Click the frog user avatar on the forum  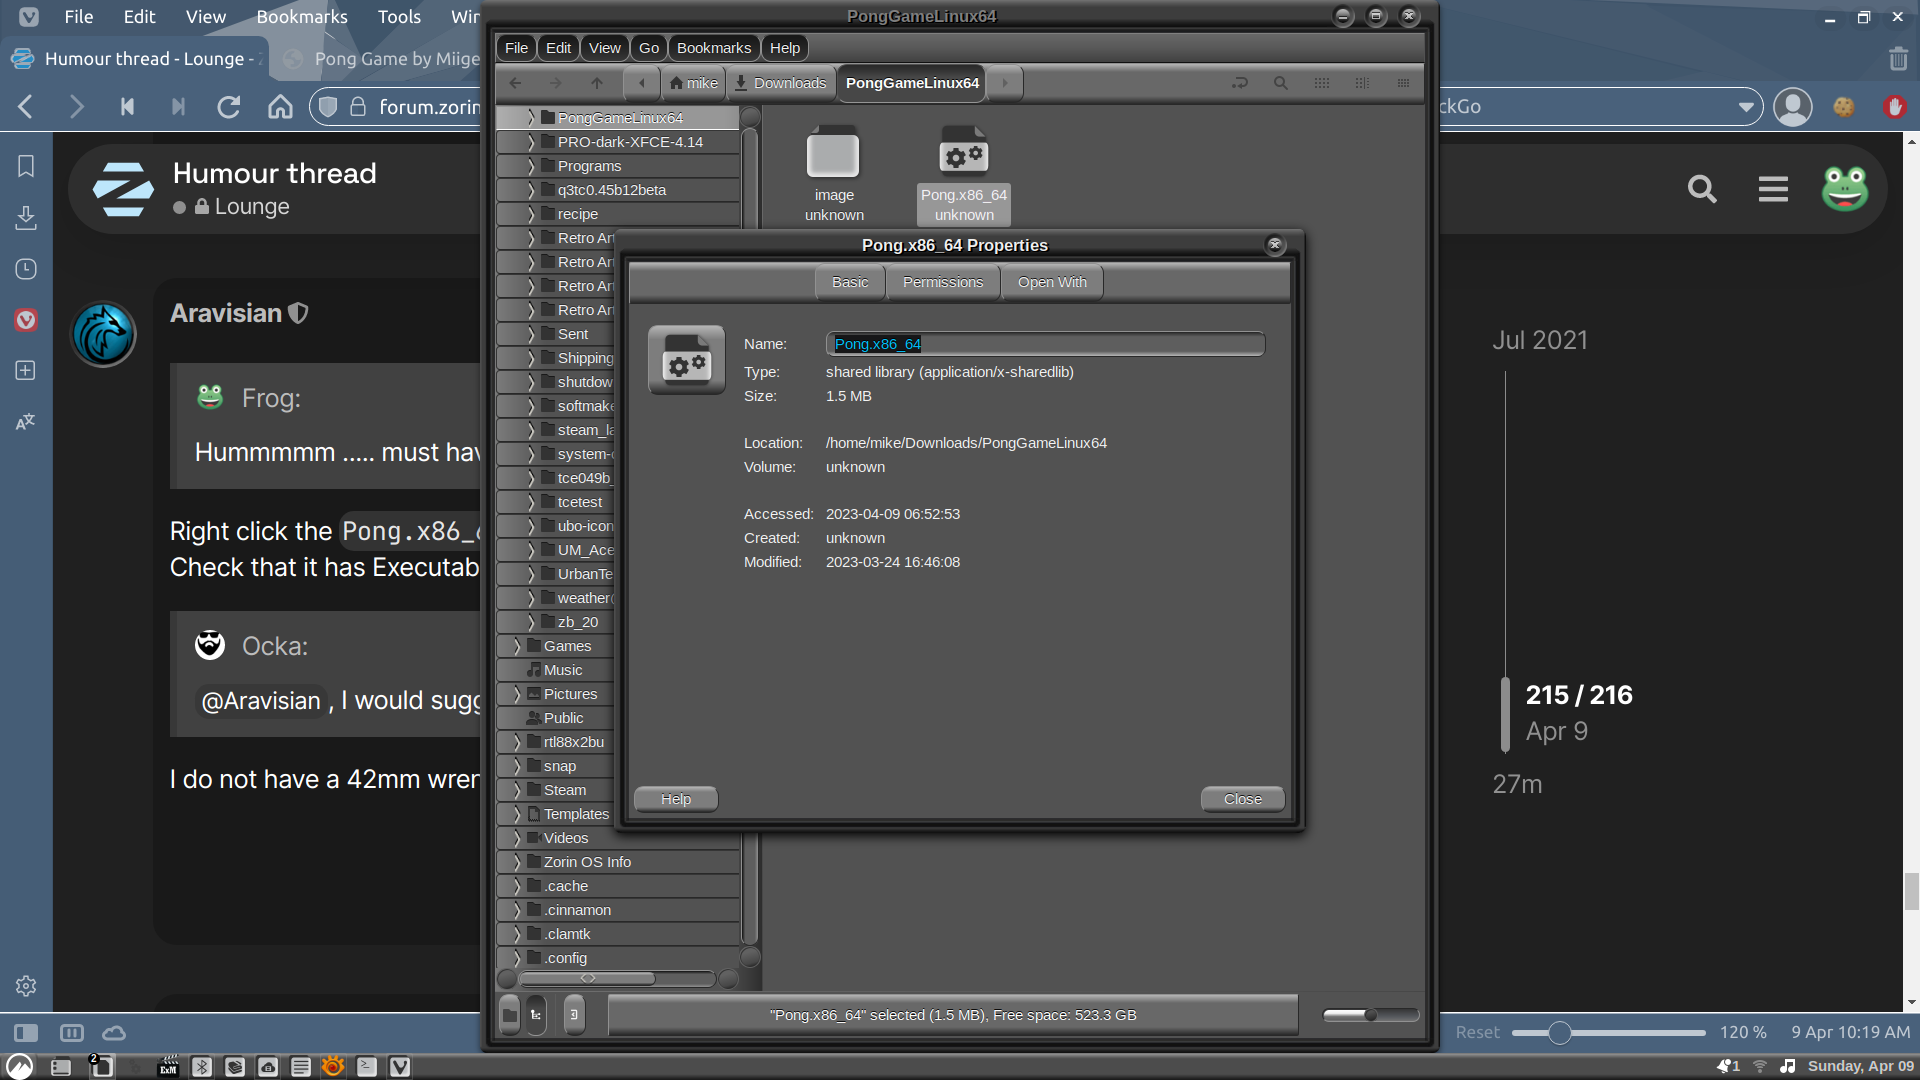pos(1844,189)
